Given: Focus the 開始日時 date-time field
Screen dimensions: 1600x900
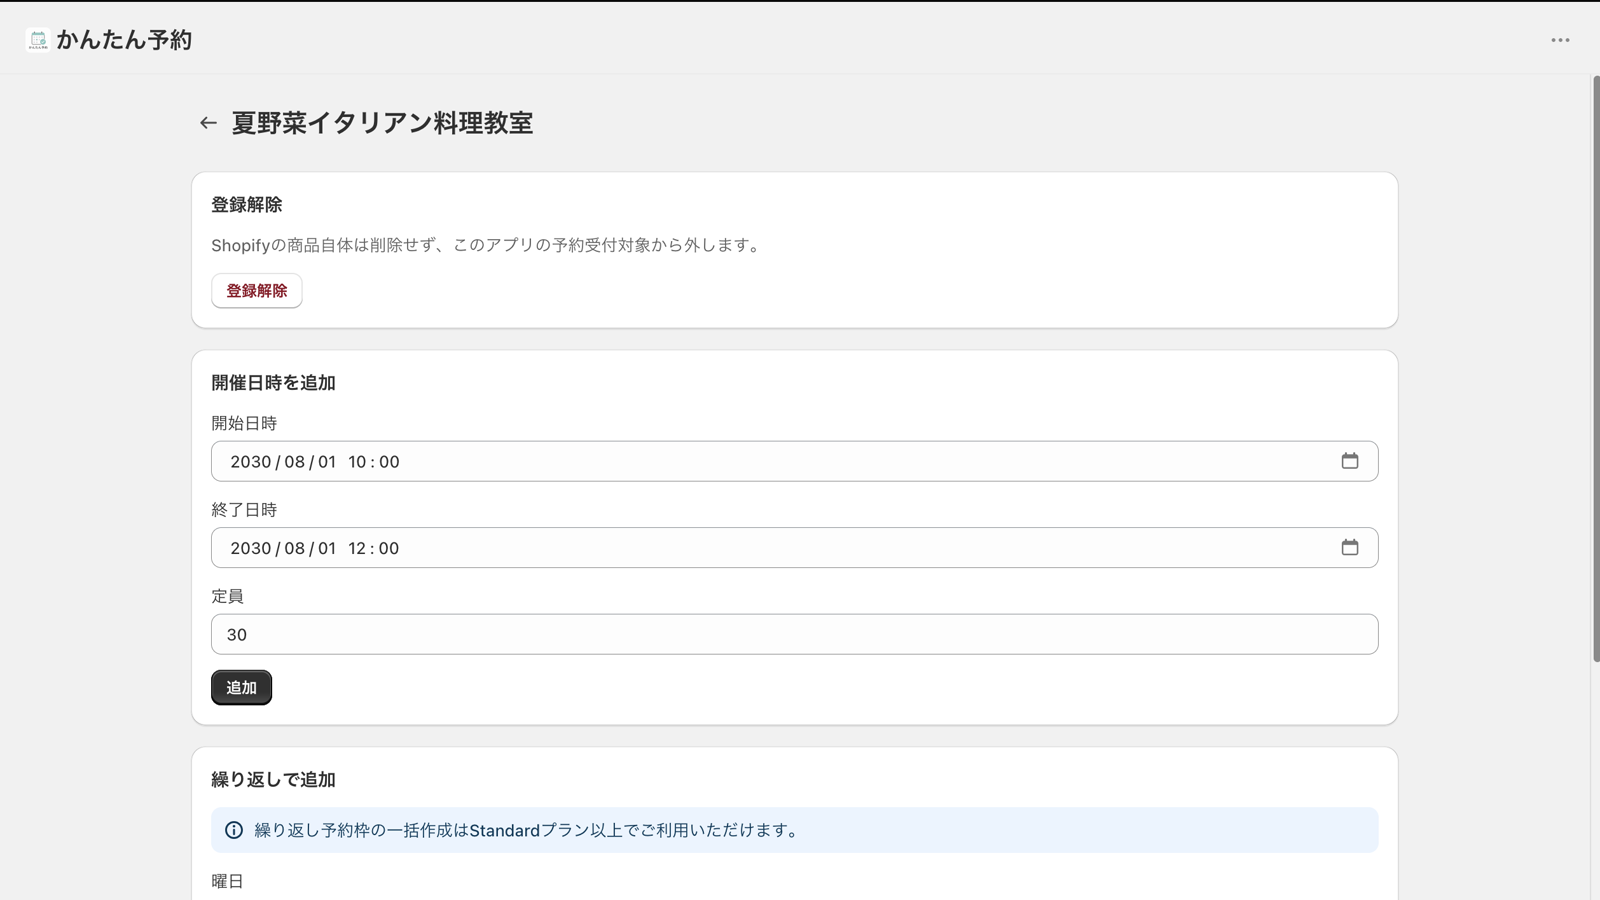Looking at the screenshot, I should pyautogui.click(x=794, y=461).
